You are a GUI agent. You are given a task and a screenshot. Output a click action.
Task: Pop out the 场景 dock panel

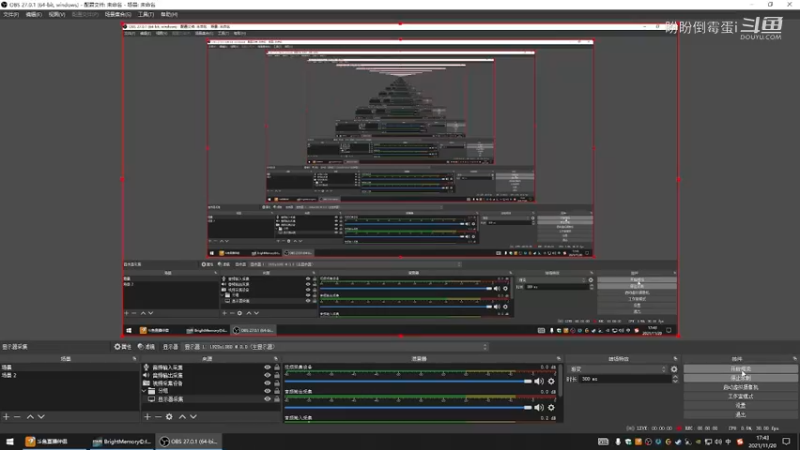pos(135,359)
